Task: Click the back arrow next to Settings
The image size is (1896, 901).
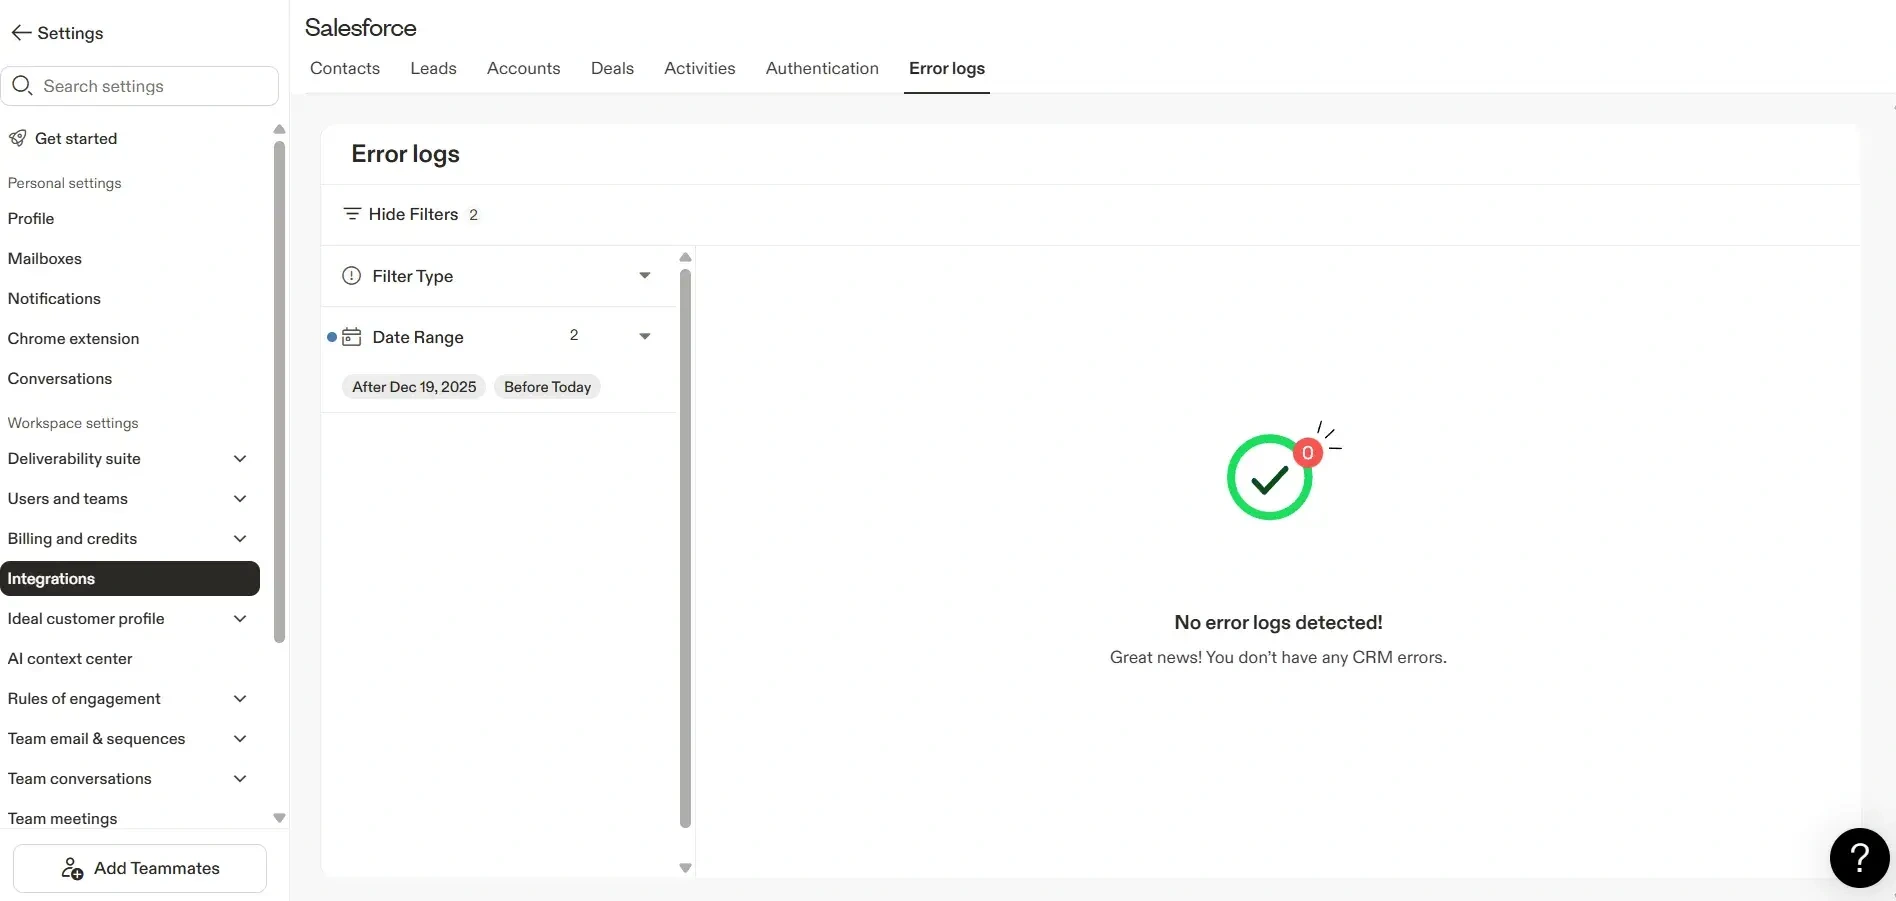Action: pos(21,33)
